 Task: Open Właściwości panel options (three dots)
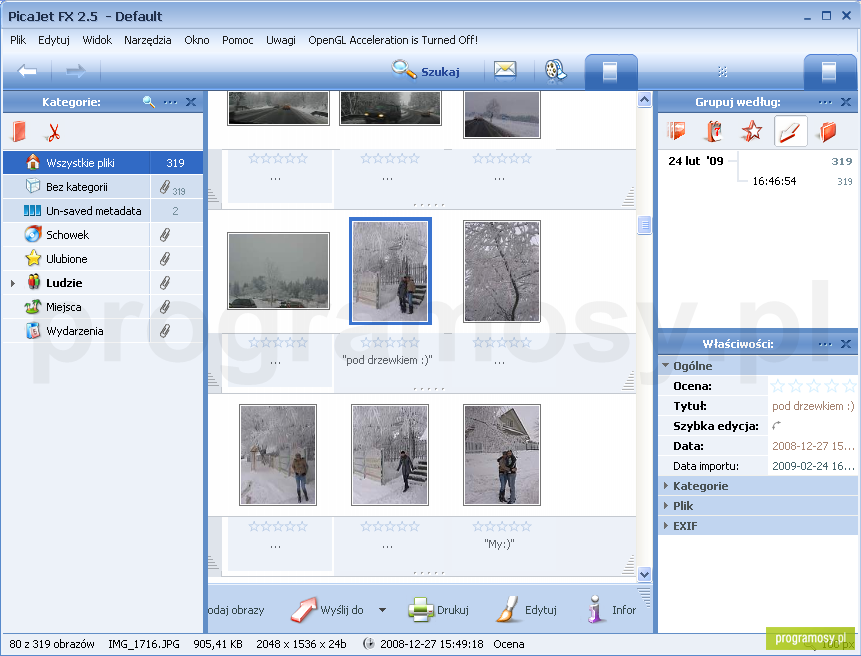pyautogui.click(x=825, y=344)
